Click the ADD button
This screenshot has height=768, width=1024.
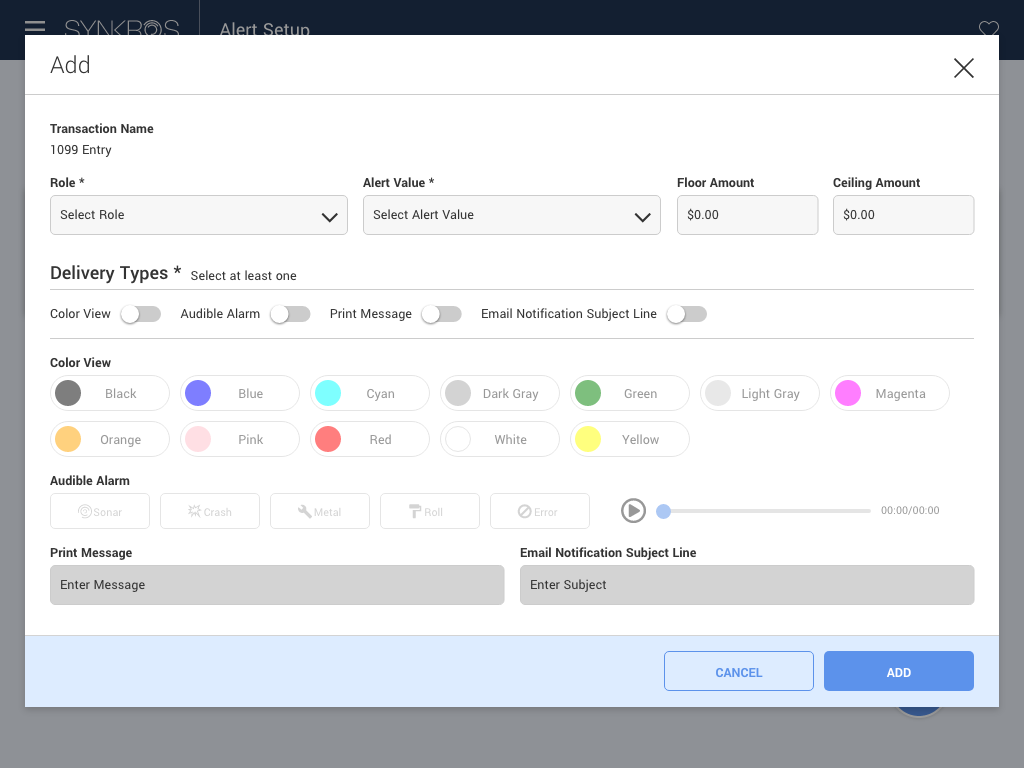899,671
